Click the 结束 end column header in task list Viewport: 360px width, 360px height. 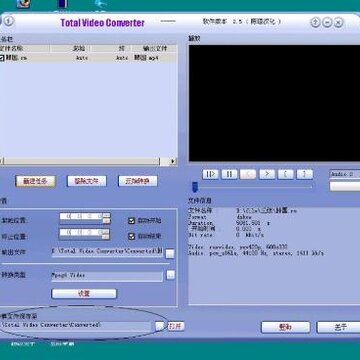[111, 48]
